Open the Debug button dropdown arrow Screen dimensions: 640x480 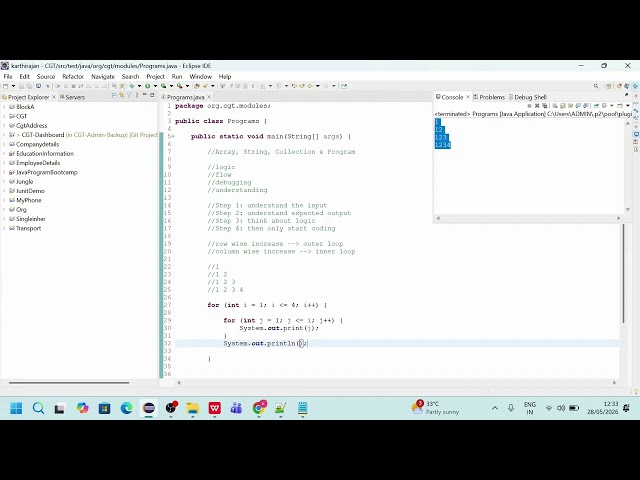139,86
